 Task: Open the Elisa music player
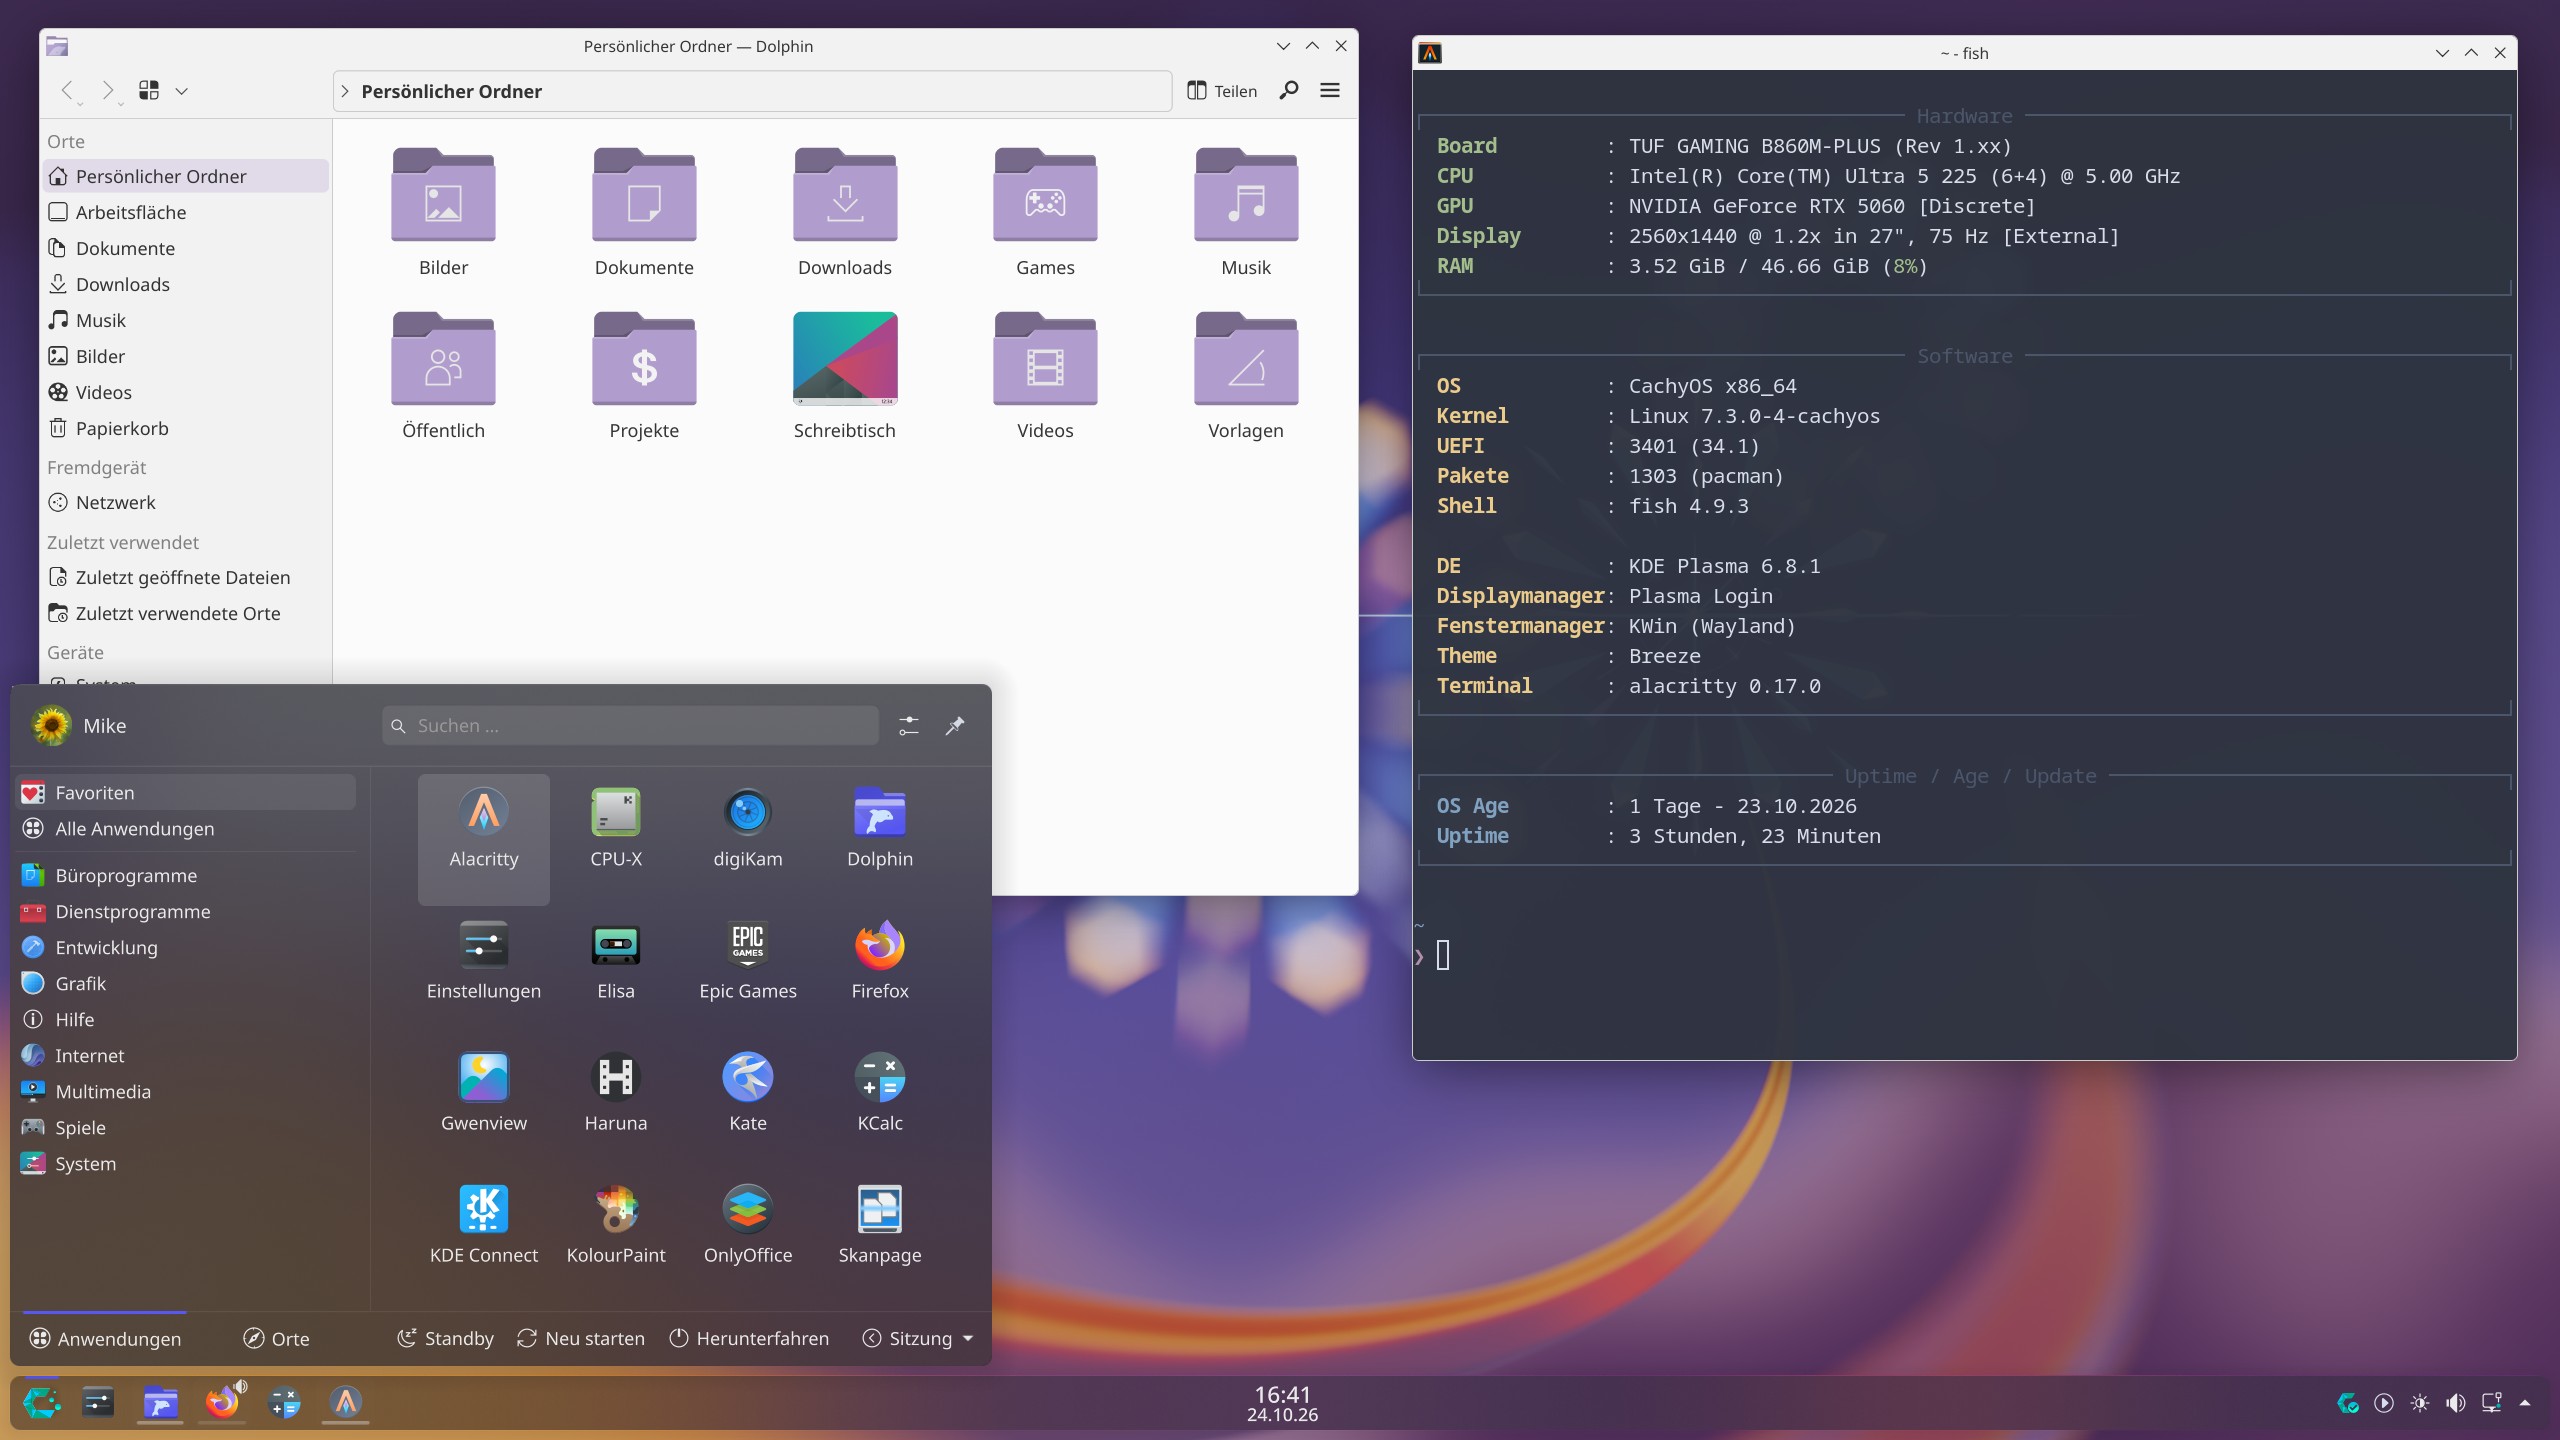tap(616, 960)
